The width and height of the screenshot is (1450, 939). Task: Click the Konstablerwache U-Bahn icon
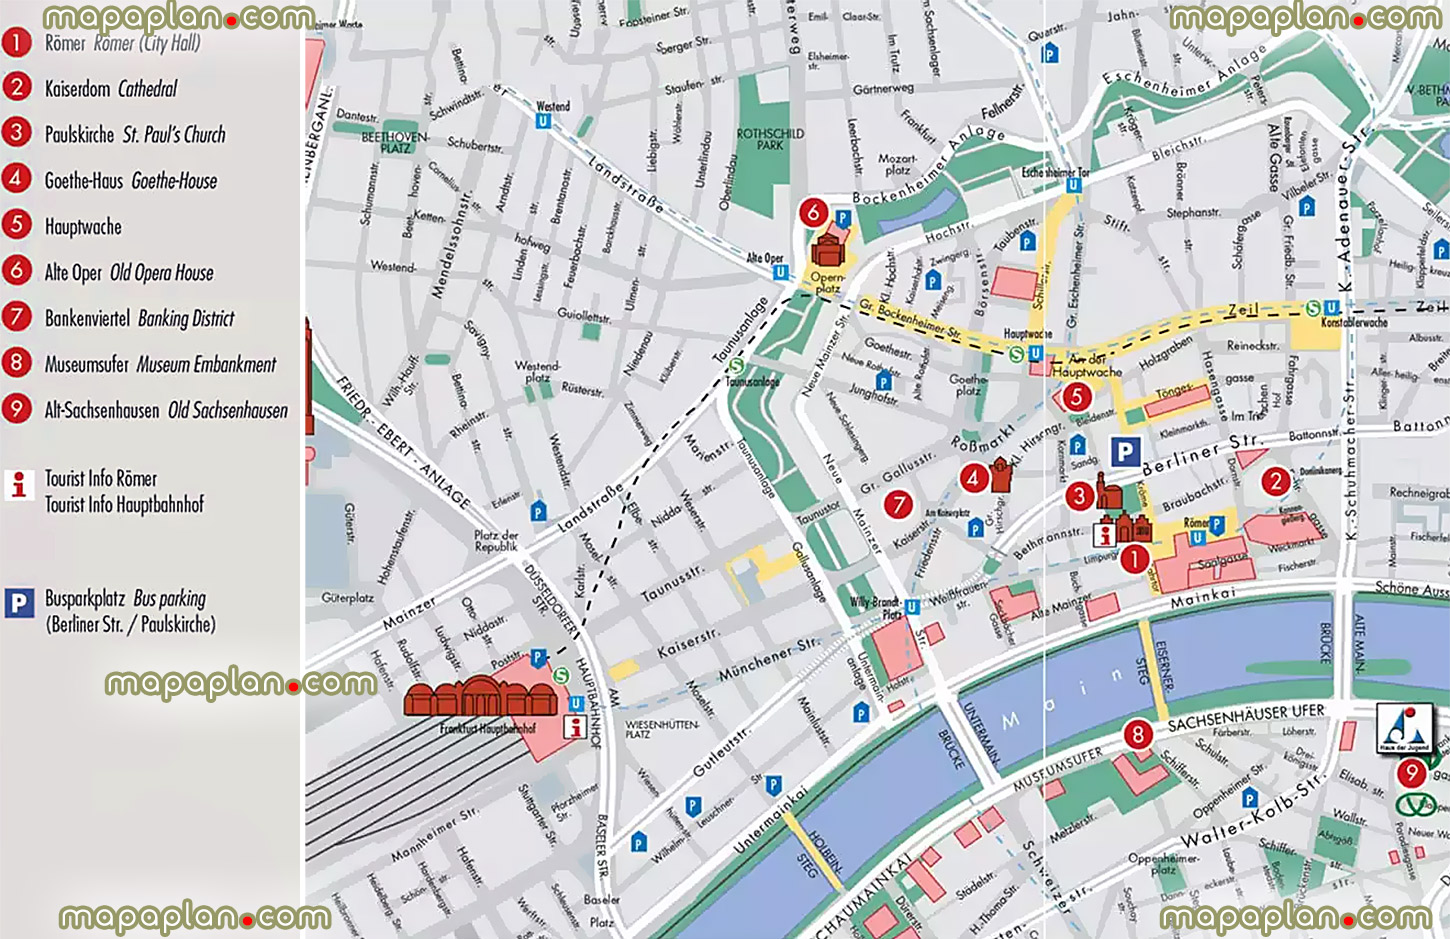tap(1332, 308)
